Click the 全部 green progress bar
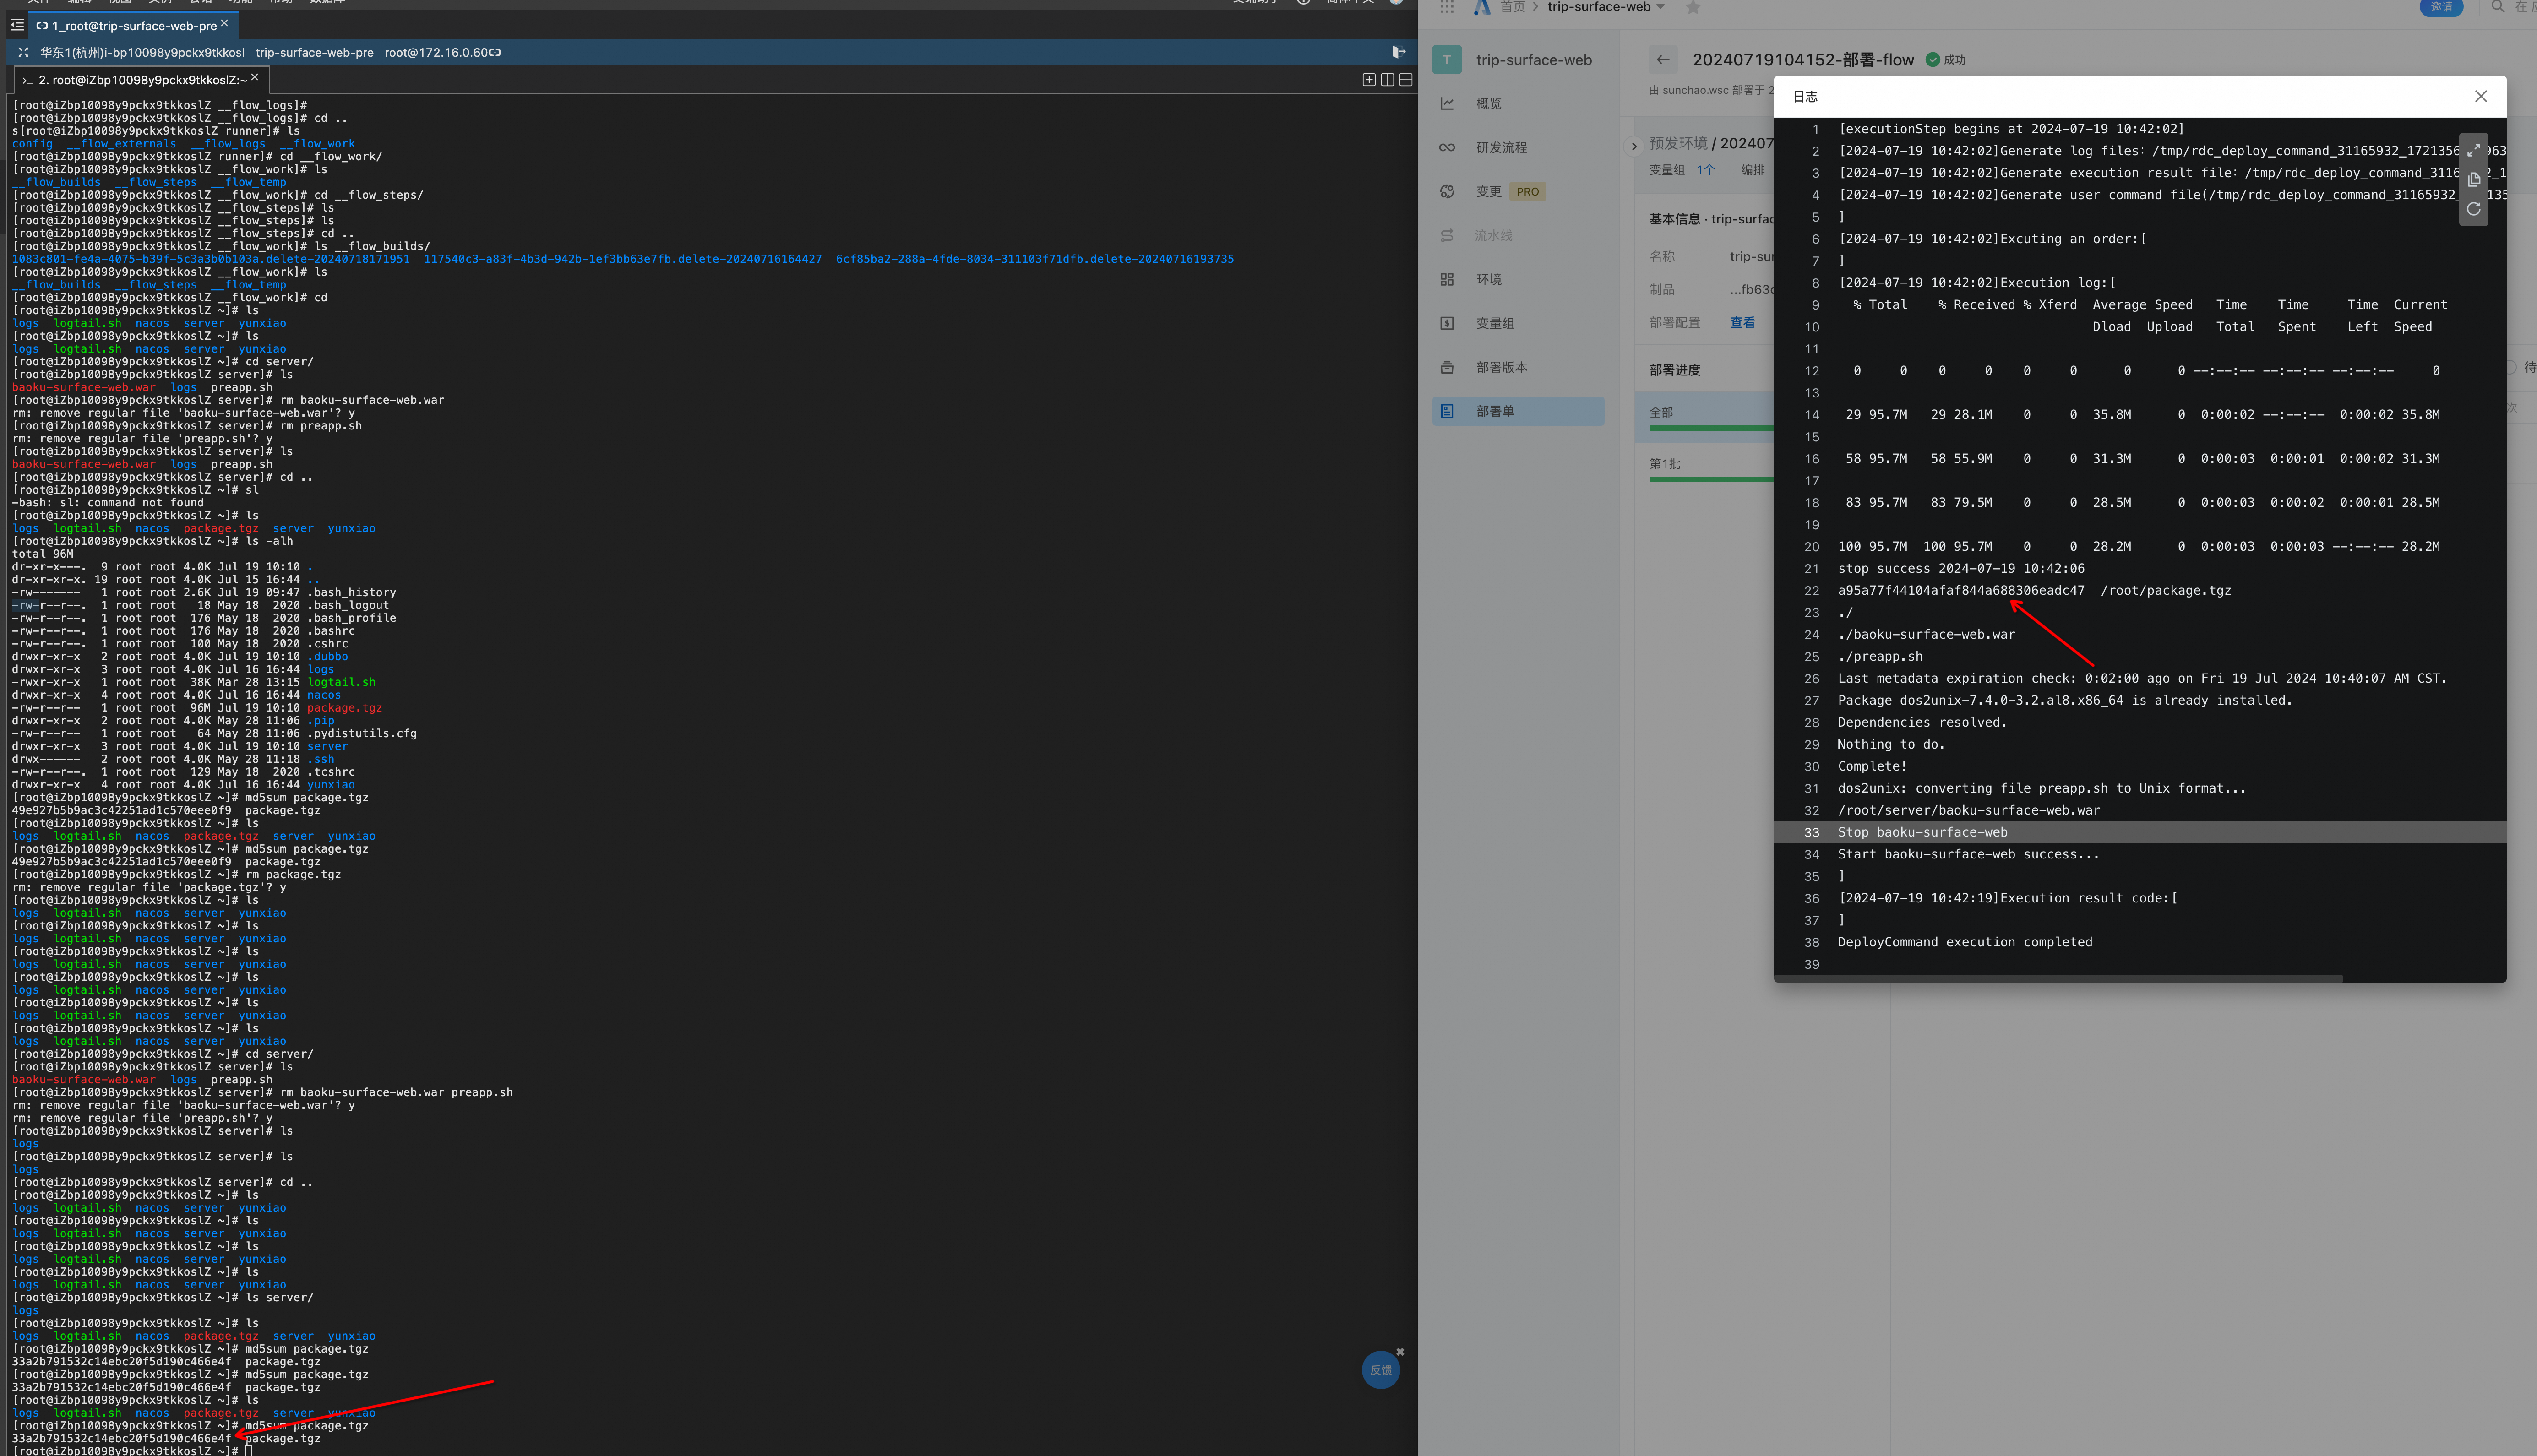The image size is (2537, 1456). [x=1711, y=429]
